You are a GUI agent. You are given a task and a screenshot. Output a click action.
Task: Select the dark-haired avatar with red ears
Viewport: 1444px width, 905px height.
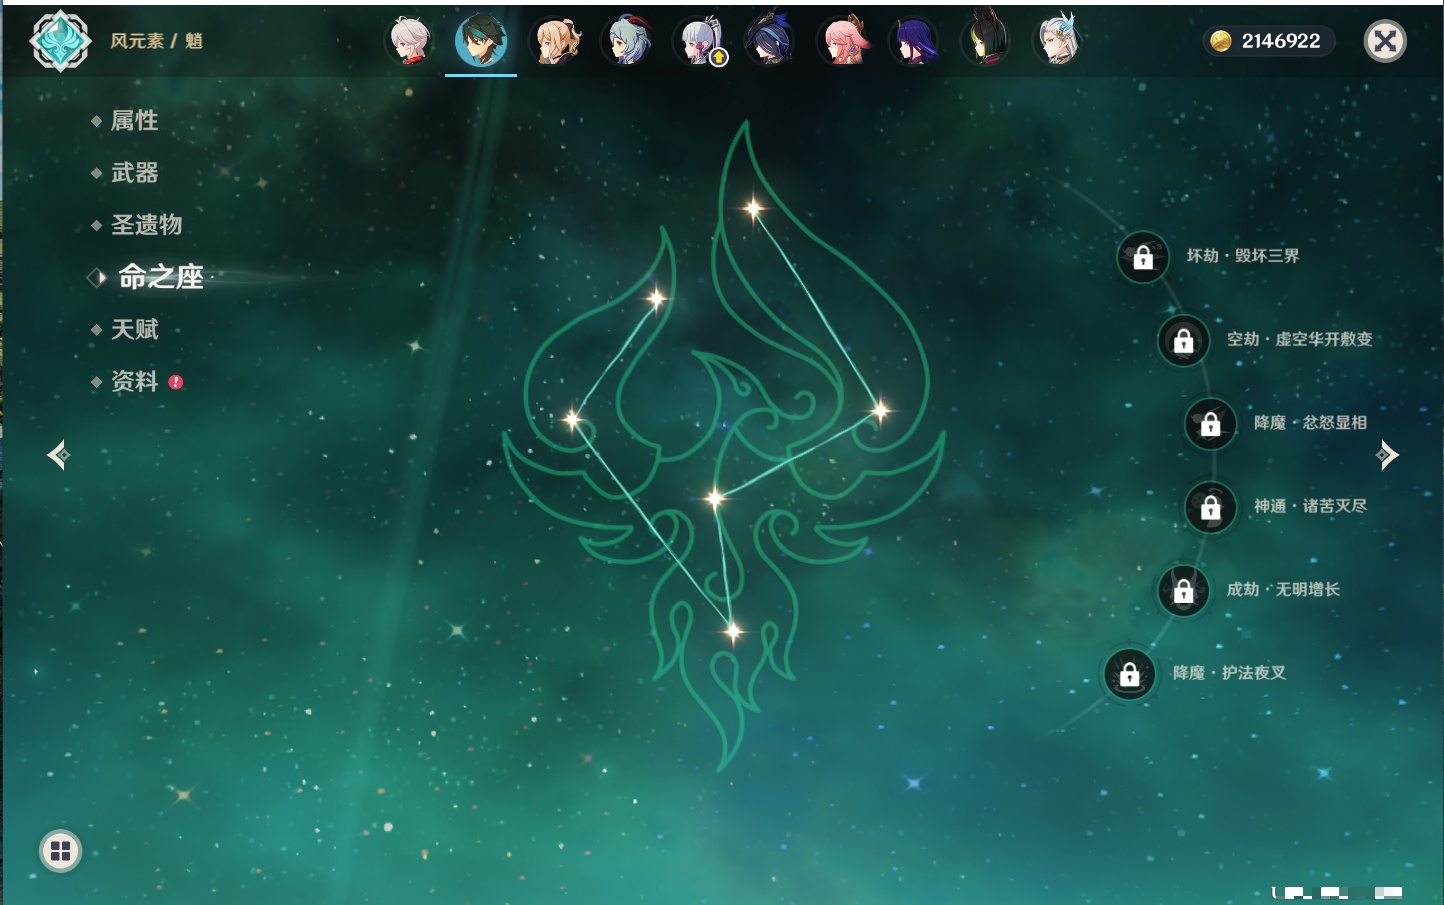tap(985, 41)
